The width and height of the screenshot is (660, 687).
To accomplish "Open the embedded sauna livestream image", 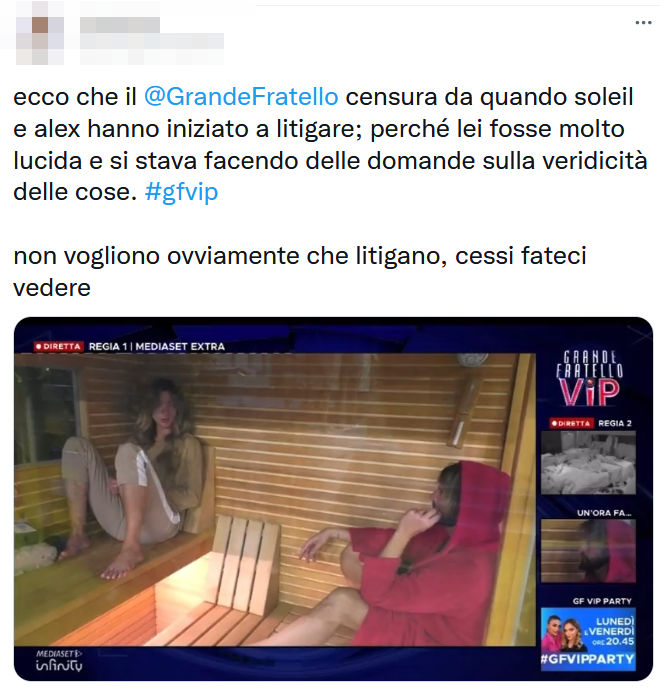I will (x=334, y=498).
